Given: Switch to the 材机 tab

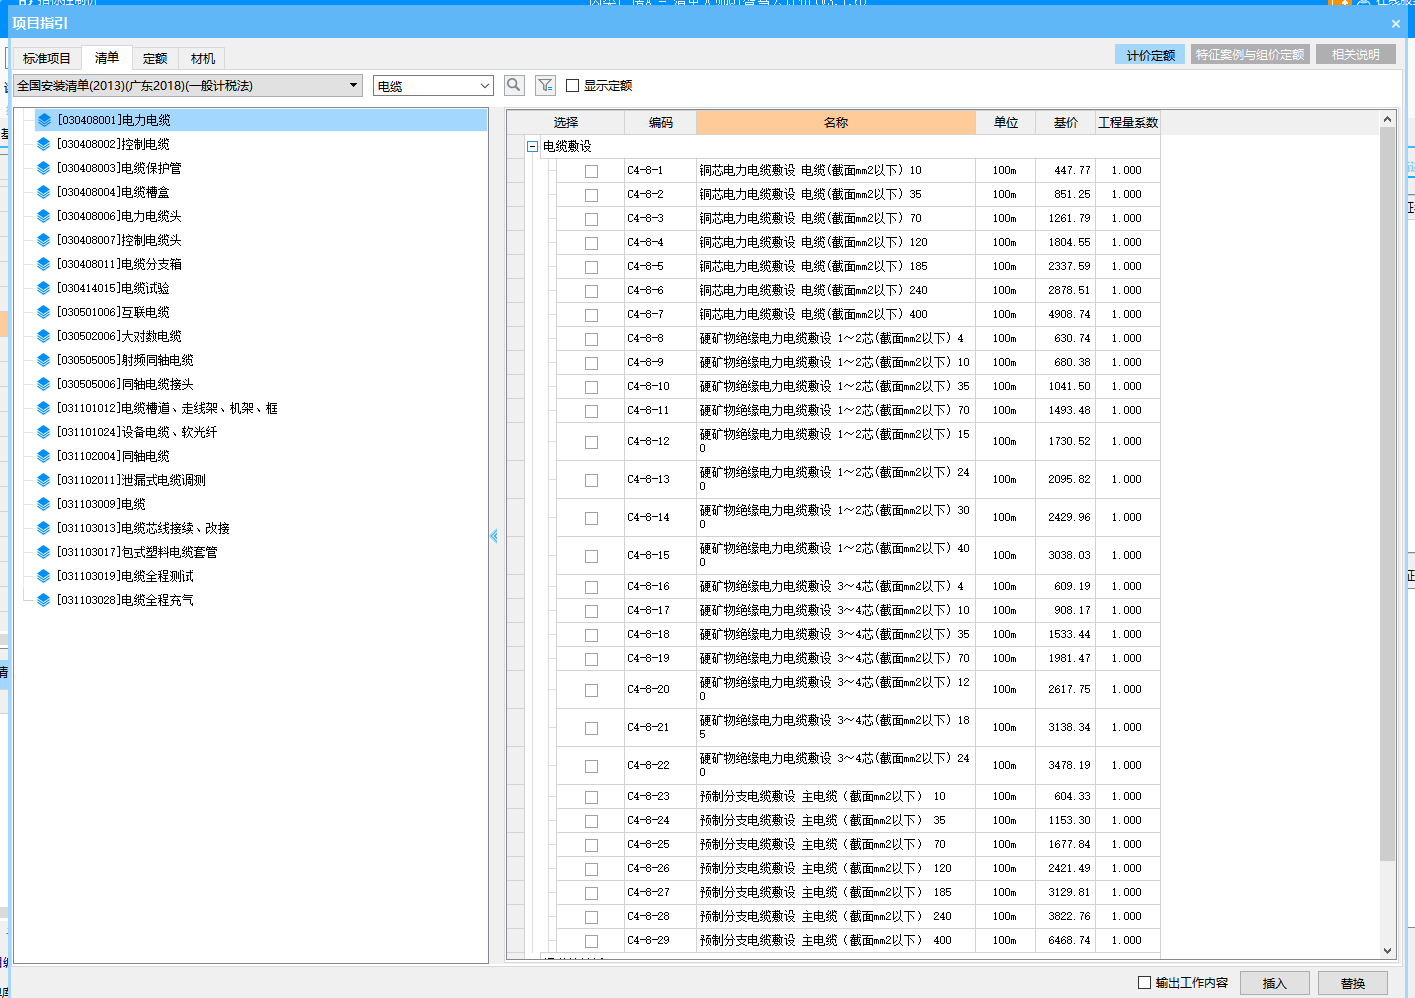Looking at the screenshot, I should click(203, 58).
